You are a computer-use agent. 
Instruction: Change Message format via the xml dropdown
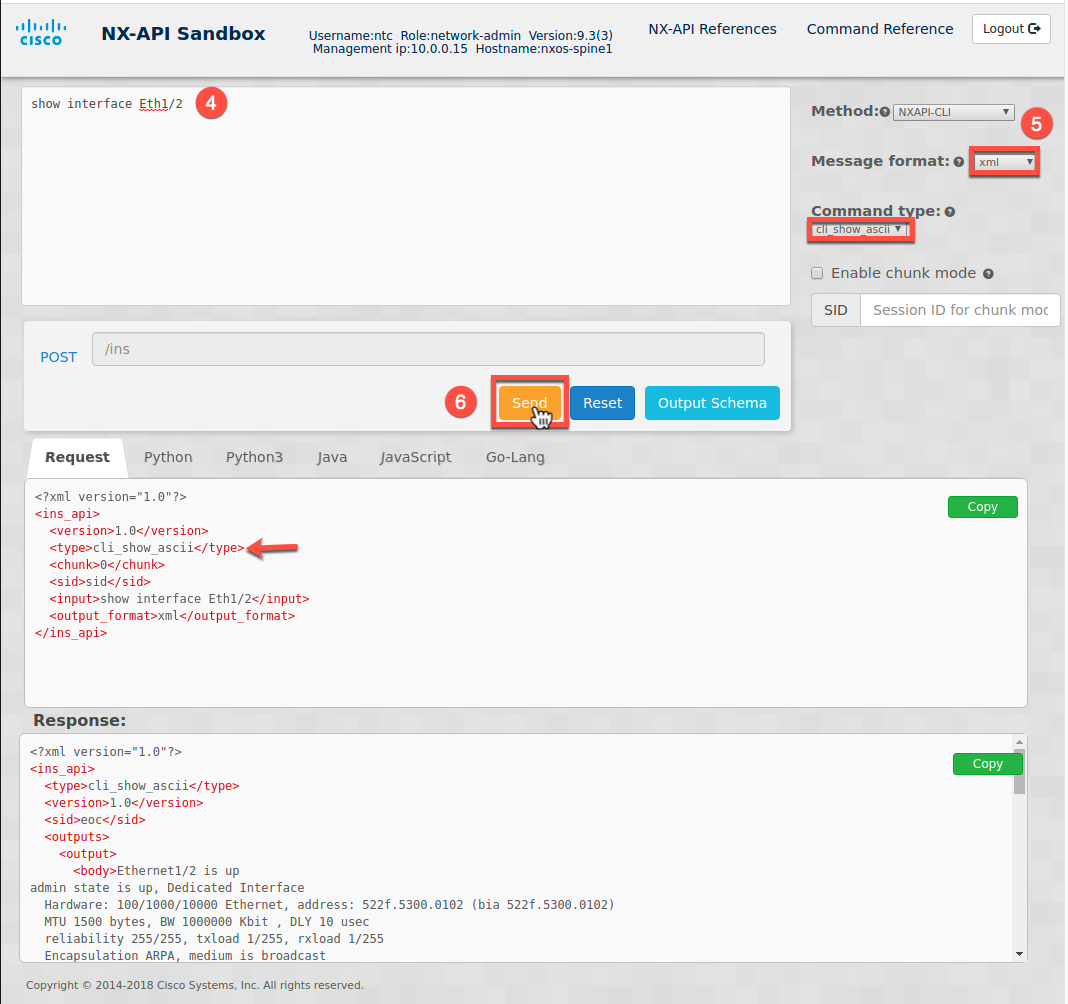click(1004, 161)
